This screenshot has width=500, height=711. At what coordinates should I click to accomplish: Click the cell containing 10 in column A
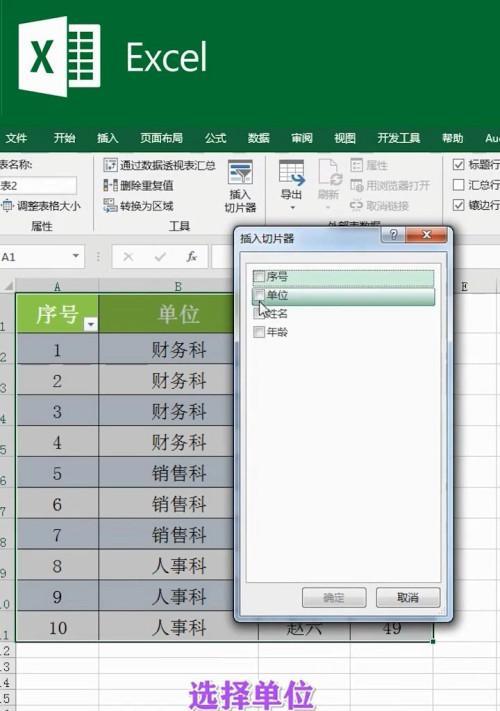tap(57, 627)
